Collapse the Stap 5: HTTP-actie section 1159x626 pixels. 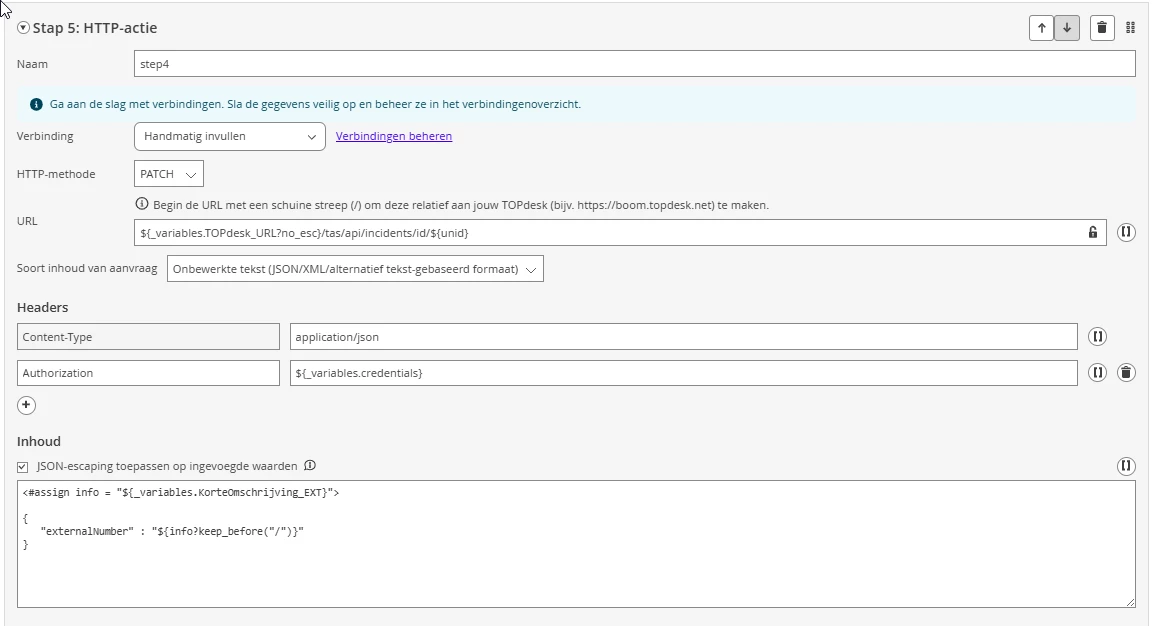[23, 28]
